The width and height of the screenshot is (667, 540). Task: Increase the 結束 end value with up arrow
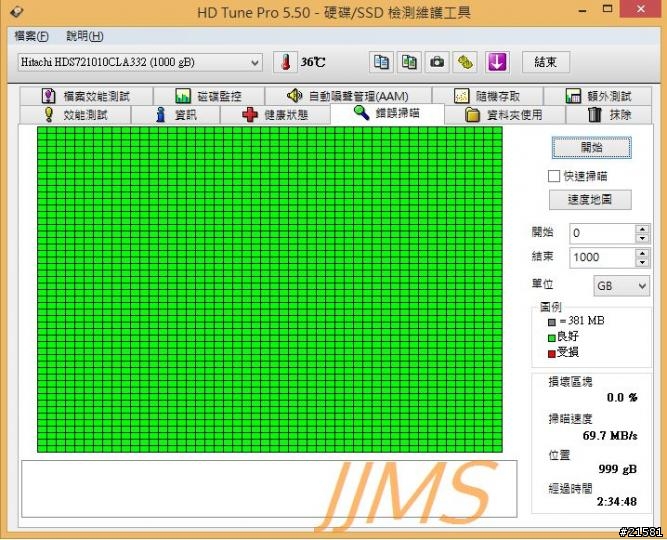tap(642, 253)
